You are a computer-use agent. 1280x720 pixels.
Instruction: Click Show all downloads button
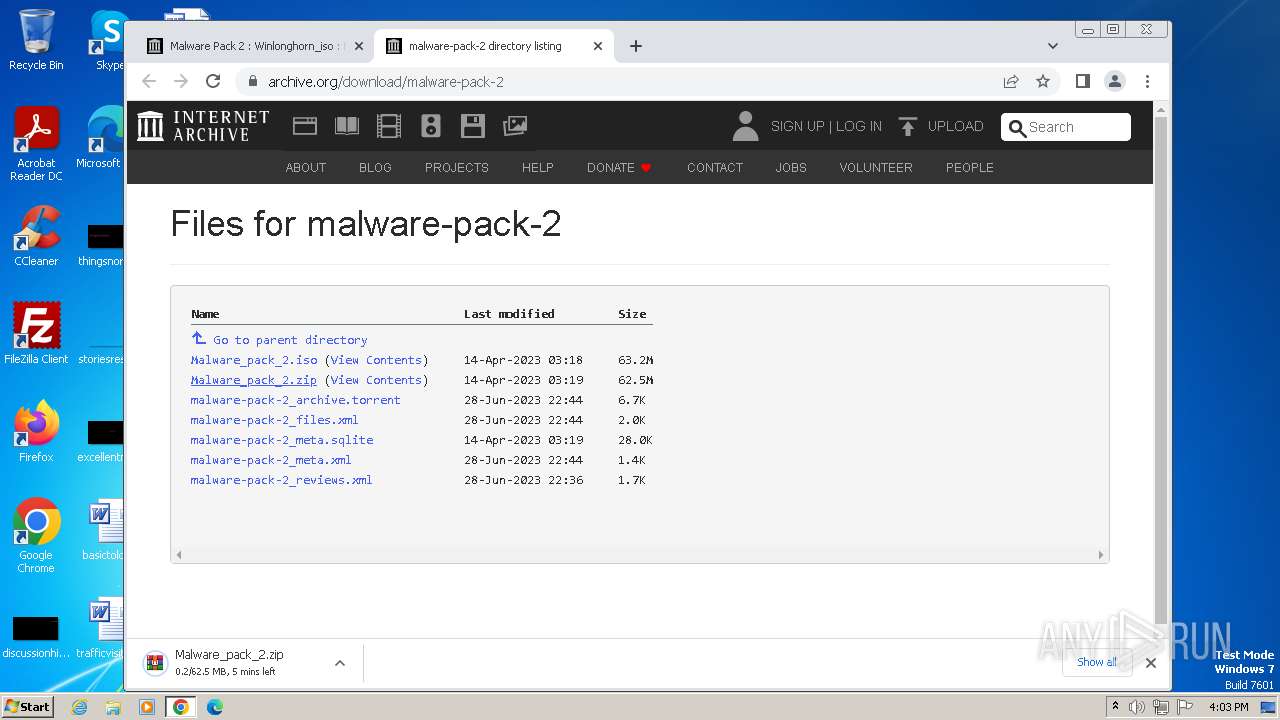click(x=1097, y=662)
